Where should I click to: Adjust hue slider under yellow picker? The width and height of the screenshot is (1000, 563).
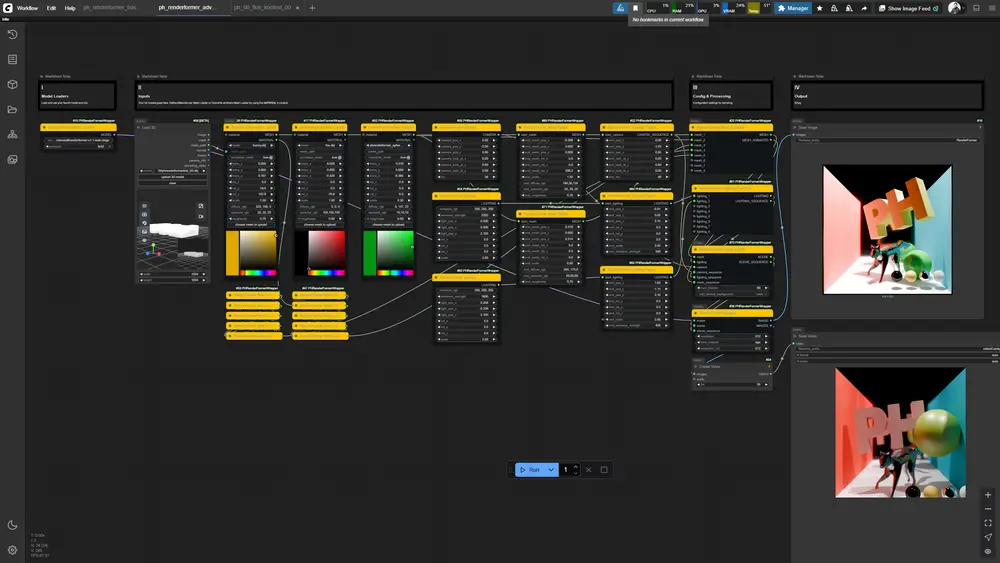click(x=258, y=273)
